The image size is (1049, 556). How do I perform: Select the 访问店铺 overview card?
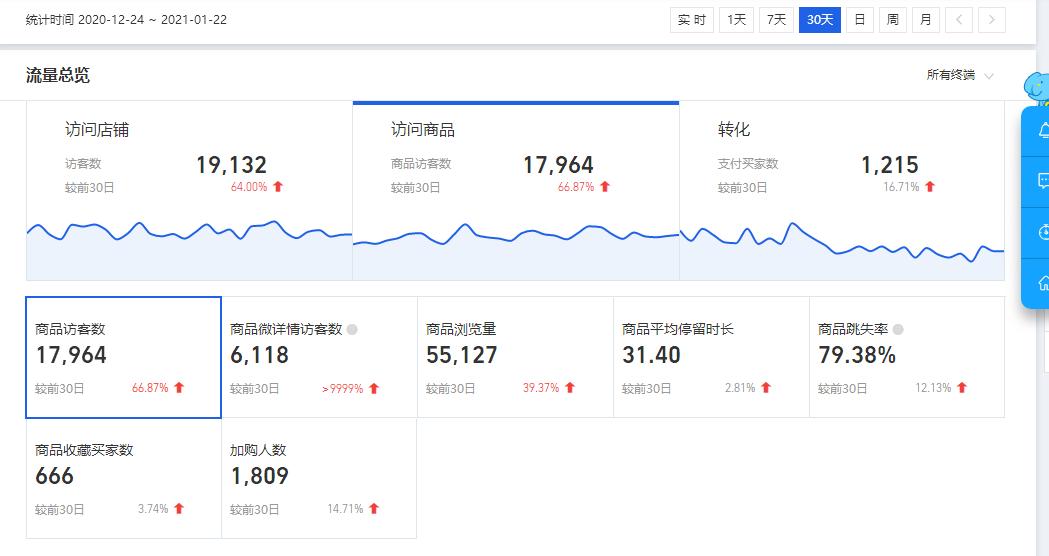(x=189, y=160)
